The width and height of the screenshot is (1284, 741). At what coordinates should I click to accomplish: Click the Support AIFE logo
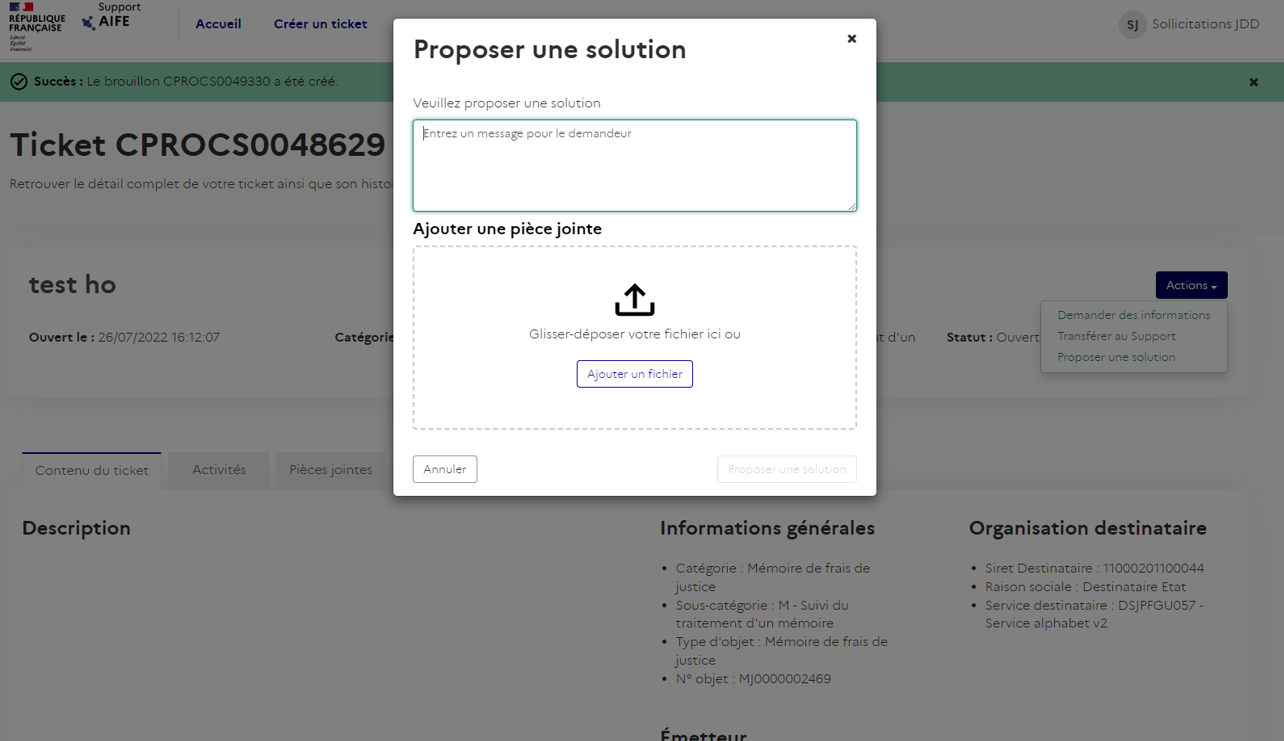[112, 17]
